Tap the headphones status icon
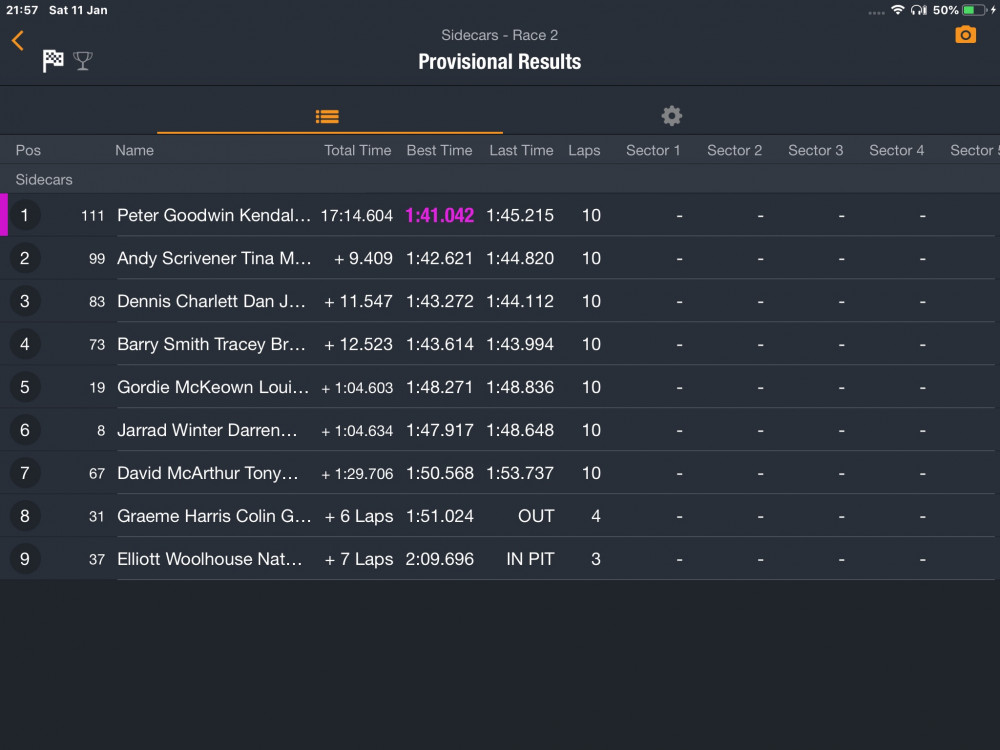 (919, 10)
